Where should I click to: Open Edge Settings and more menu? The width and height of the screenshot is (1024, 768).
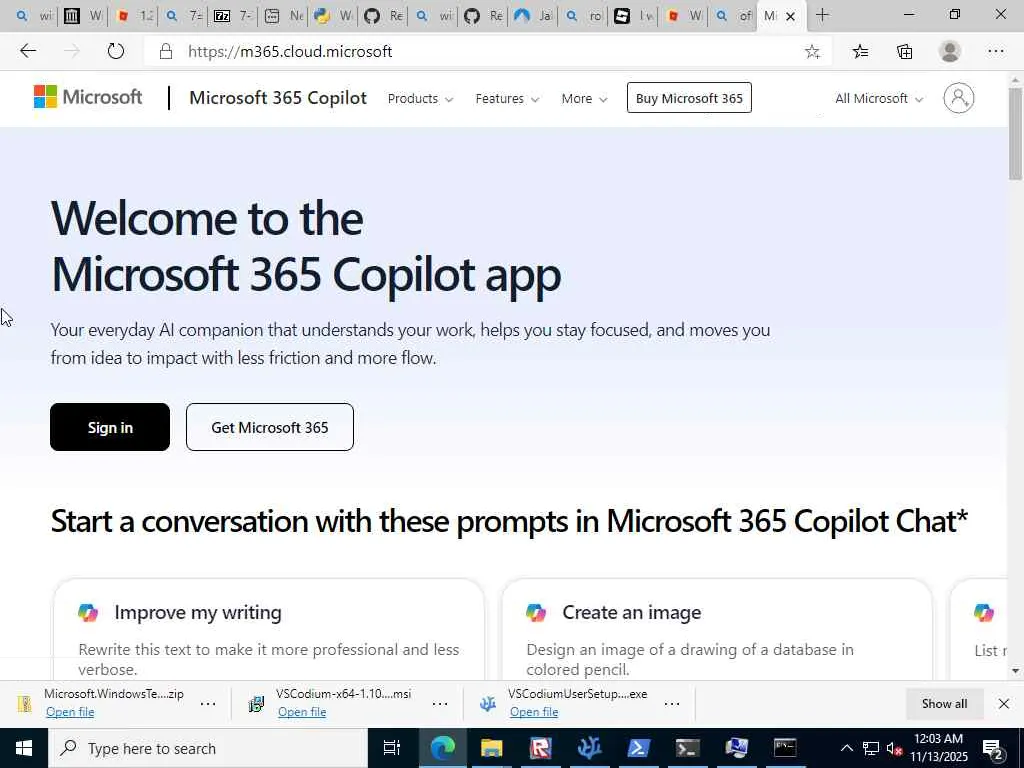[995, 52]
